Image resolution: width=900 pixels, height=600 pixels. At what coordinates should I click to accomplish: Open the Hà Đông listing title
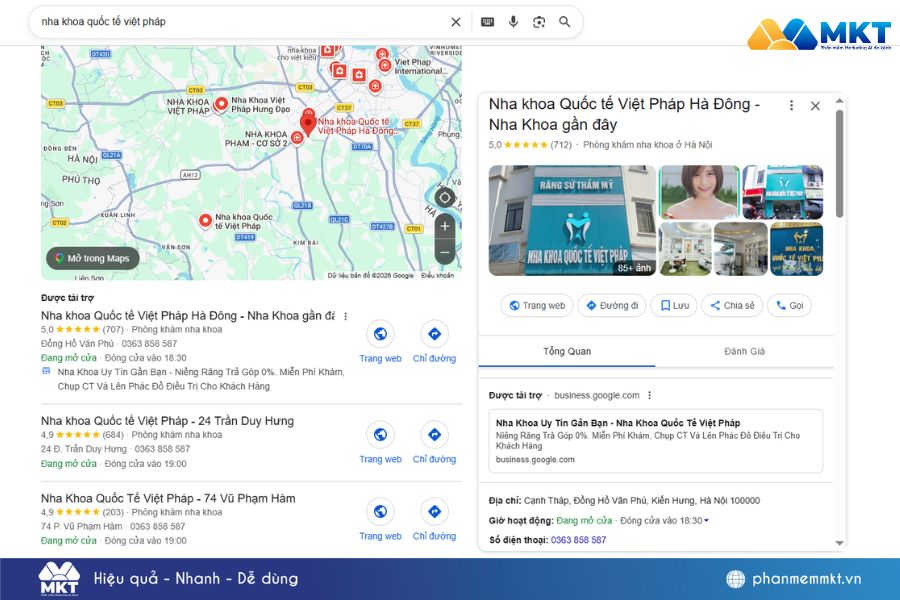[188, 316]
